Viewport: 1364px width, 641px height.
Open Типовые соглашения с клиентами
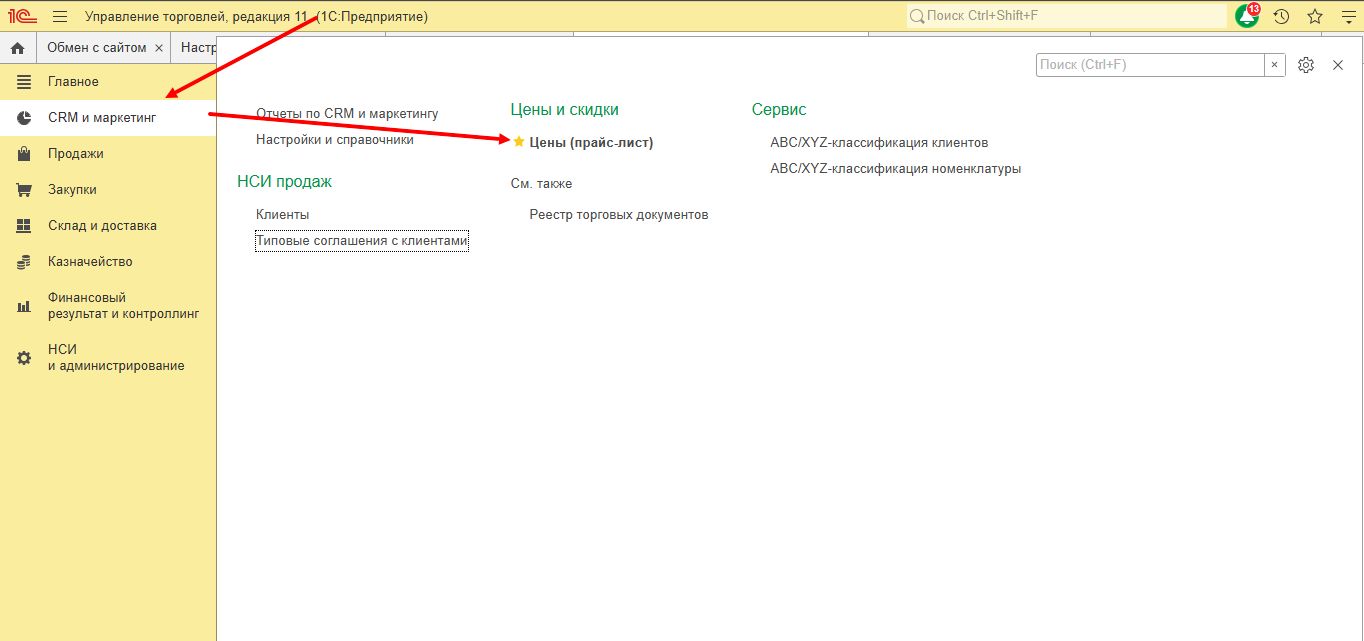click(x=361, y=241)
